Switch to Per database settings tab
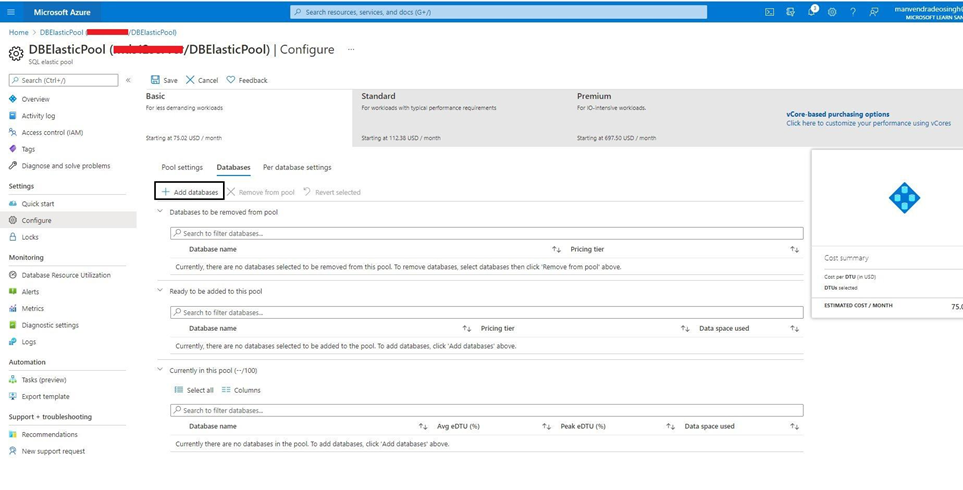 (x=297, y=167)
